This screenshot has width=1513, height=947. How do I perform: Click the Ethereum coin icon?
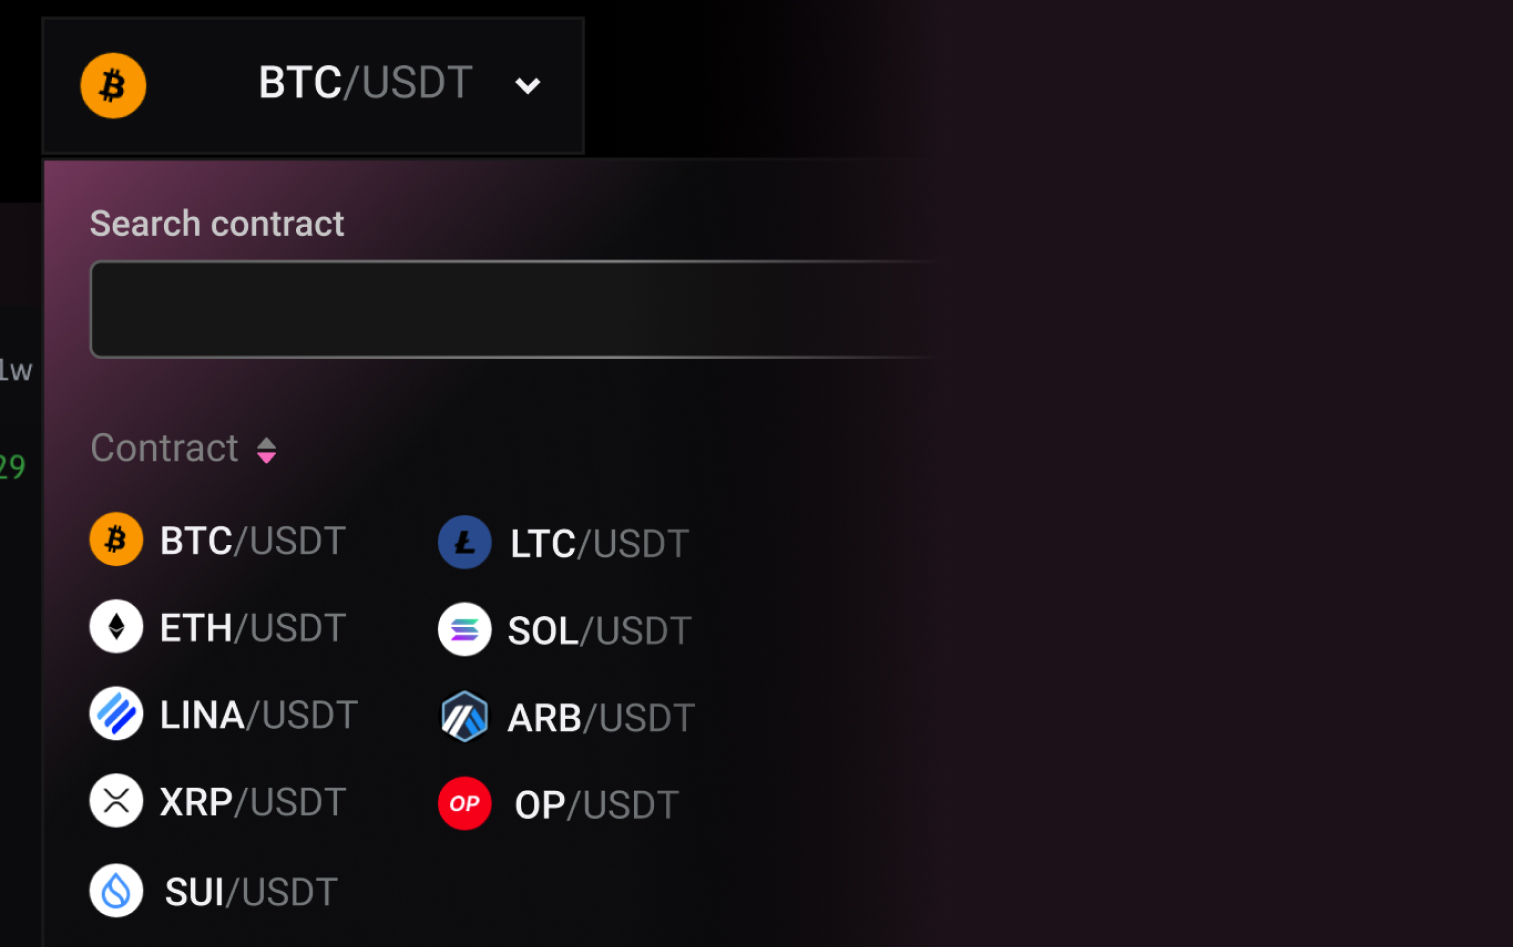coord(116,627)
